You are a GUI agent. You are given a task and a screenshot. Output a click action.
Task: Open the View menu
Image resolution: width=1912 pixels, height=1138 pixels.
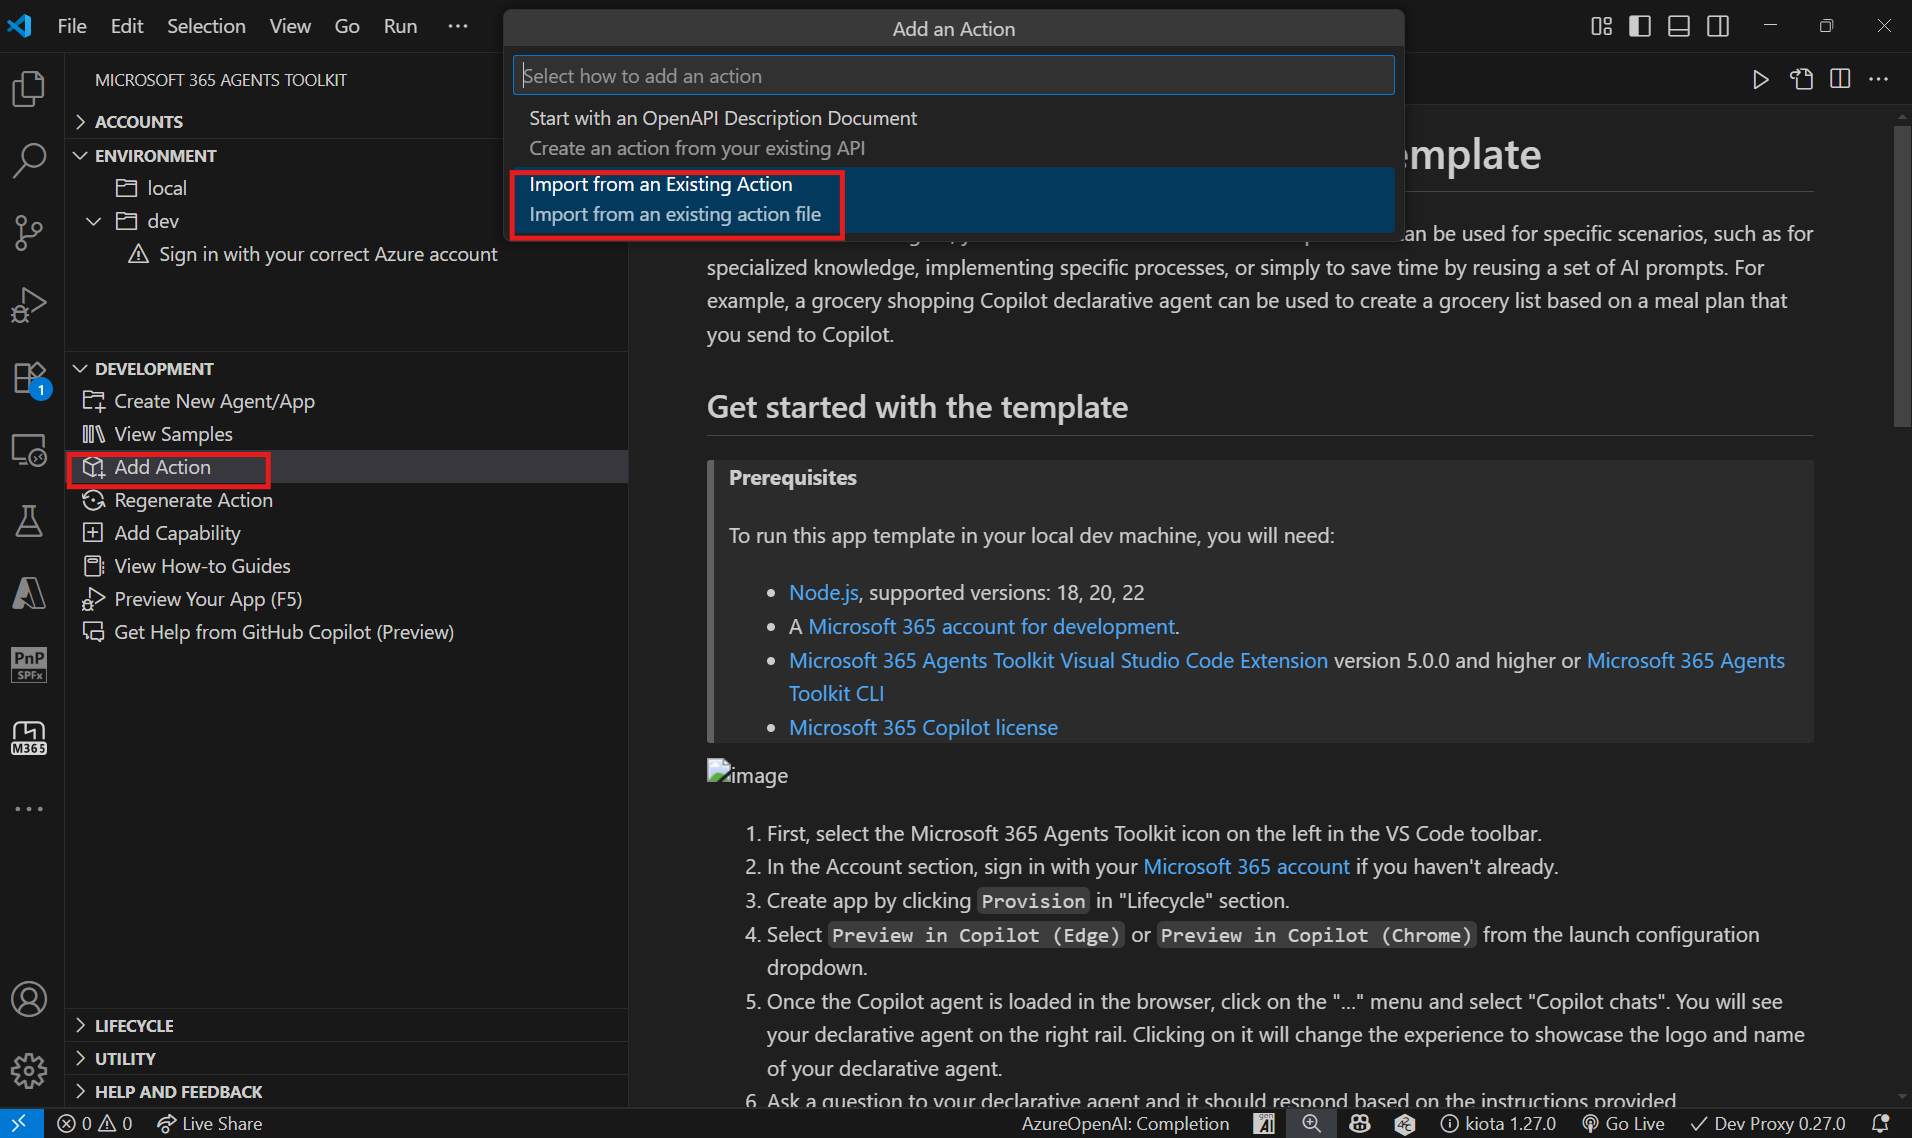[290, 26]
